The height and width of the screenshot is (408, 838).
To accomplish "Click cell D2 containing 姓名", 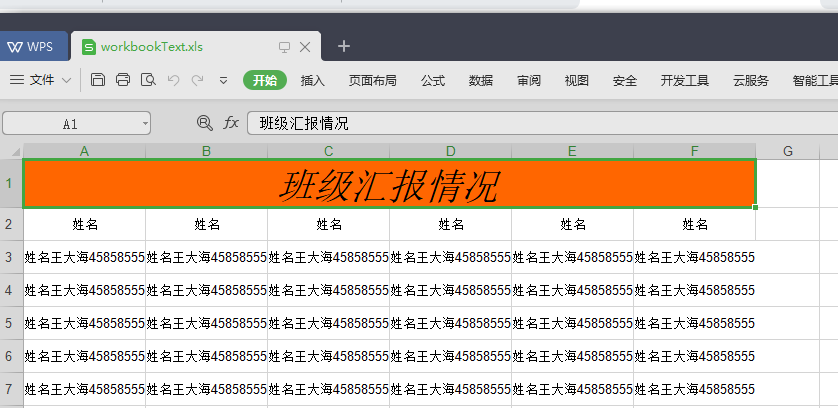I will 451,225.
